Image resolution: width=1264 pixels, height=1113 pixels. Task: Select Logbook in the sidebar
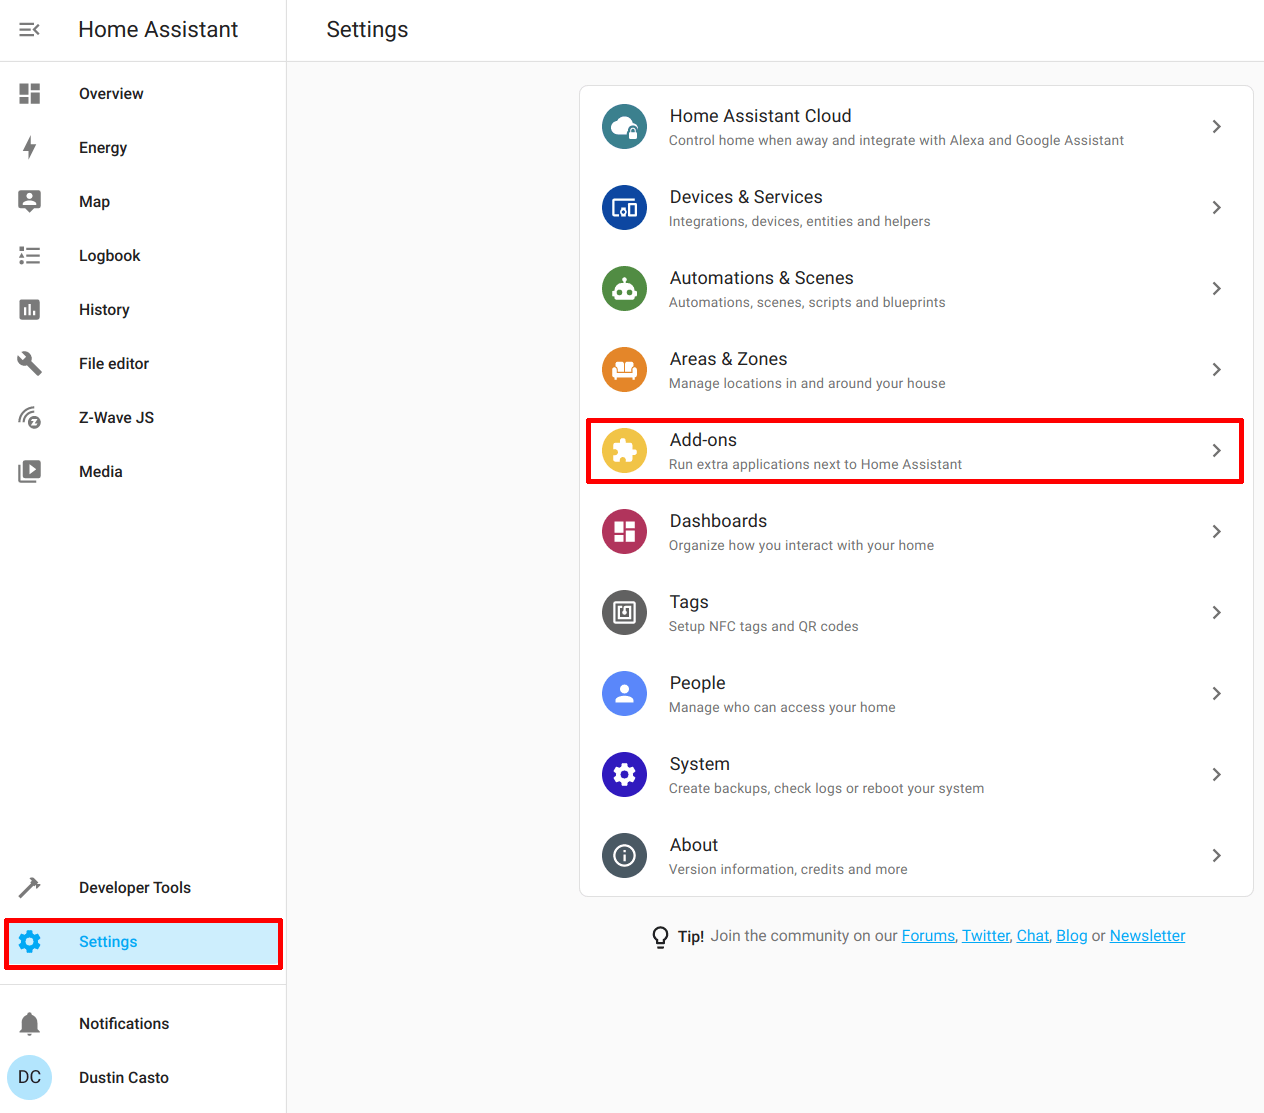click(x=110, y=255)
